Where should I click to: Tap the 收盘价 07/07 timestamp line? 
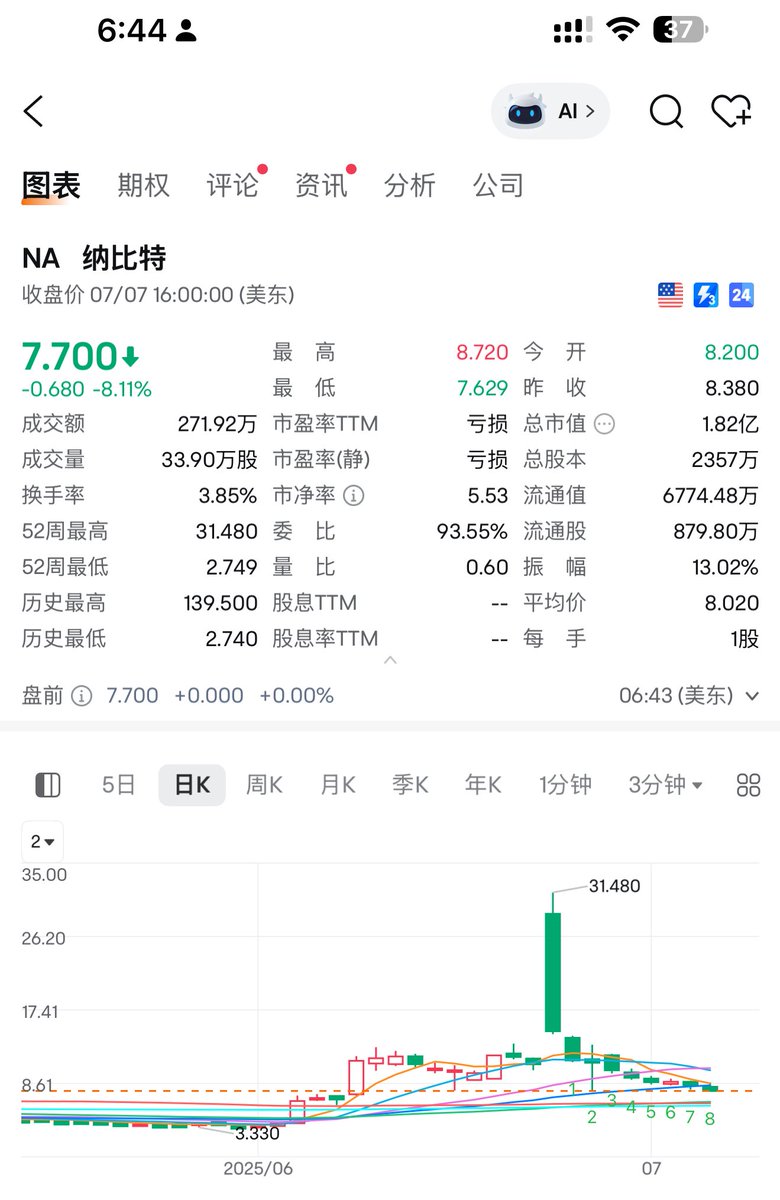158,295
